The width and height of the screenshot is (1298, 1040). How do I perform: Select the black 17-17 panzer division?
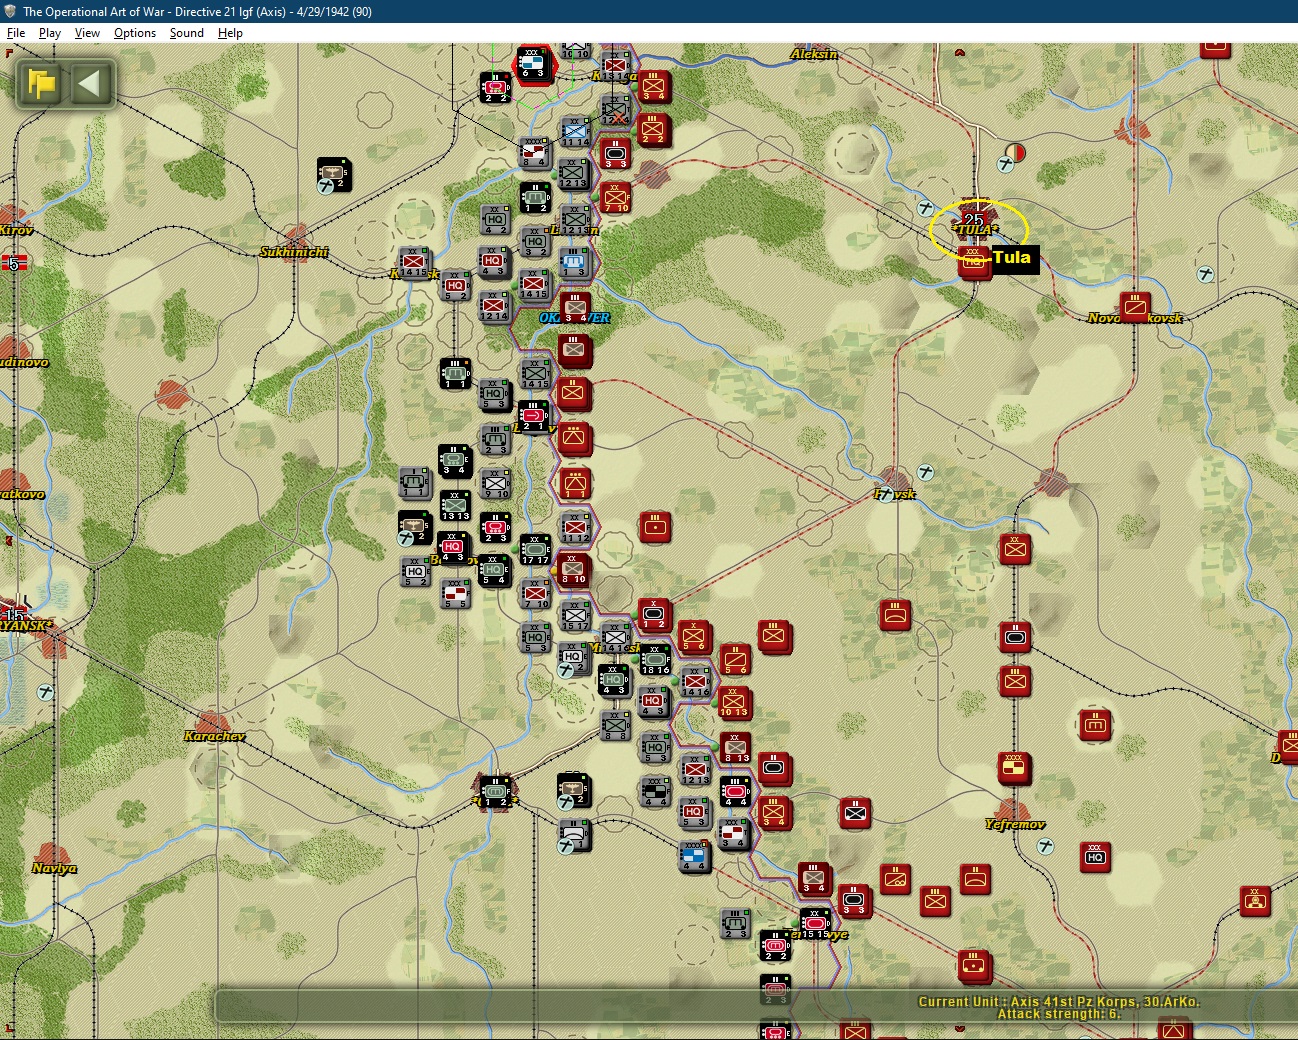pyautogui.click(x=535, y=549)
